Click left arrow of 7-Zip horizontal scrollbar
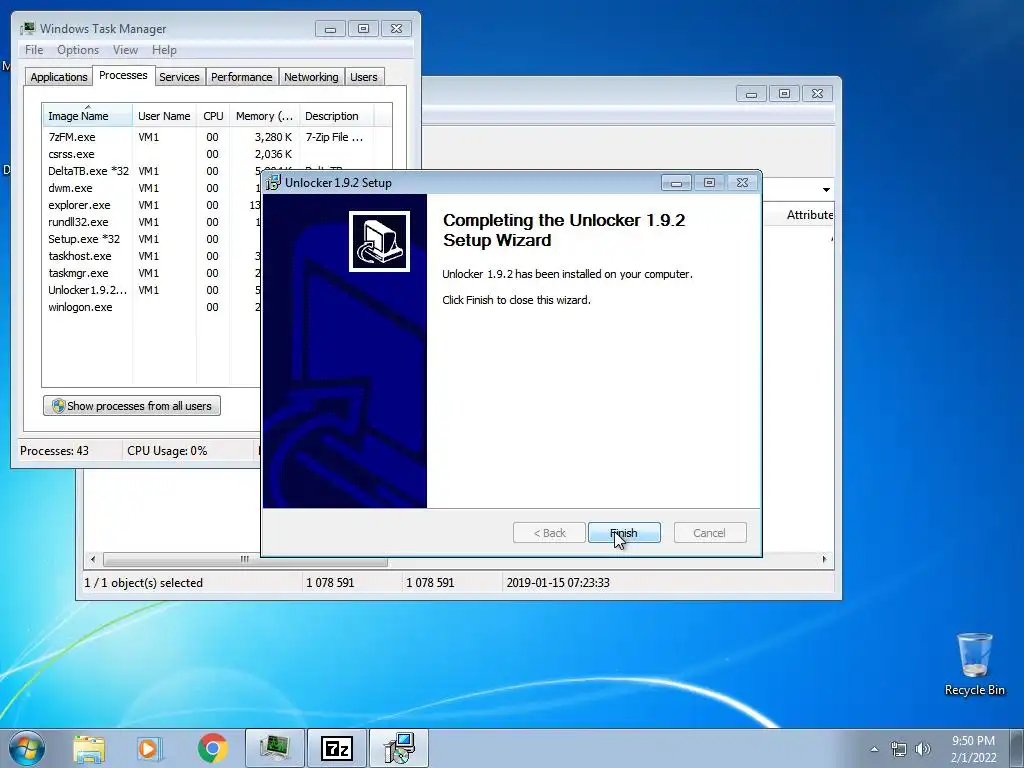1024x768 pixels. [x=93, y=559]
